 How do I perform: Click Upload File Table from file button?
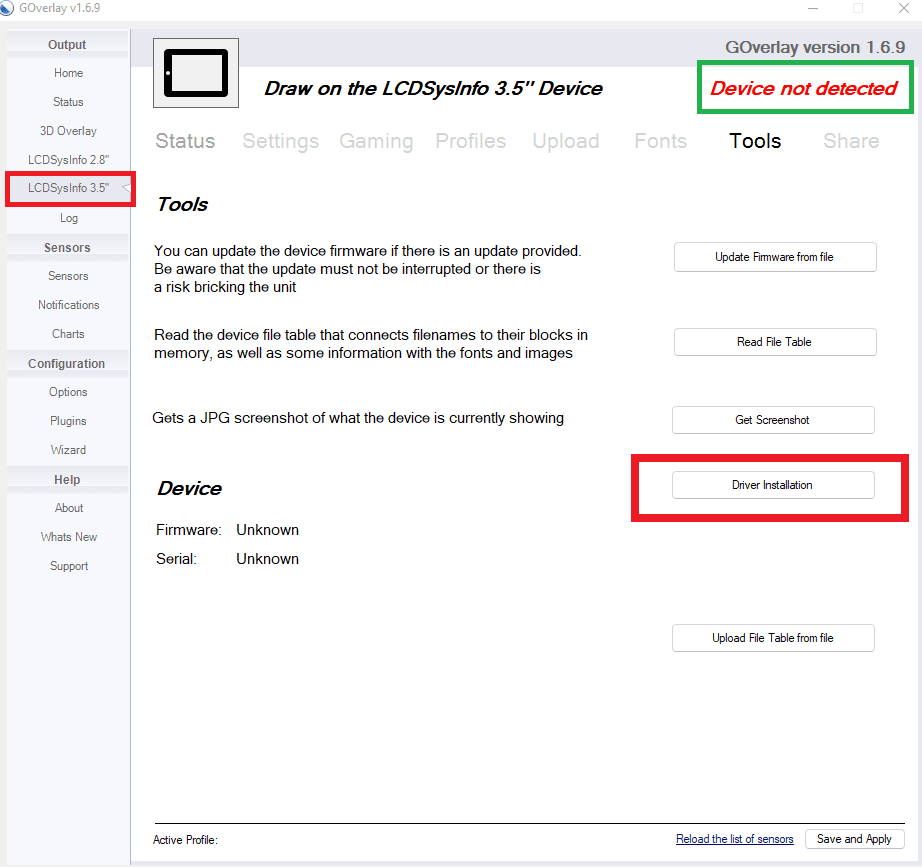click(773, 638)
